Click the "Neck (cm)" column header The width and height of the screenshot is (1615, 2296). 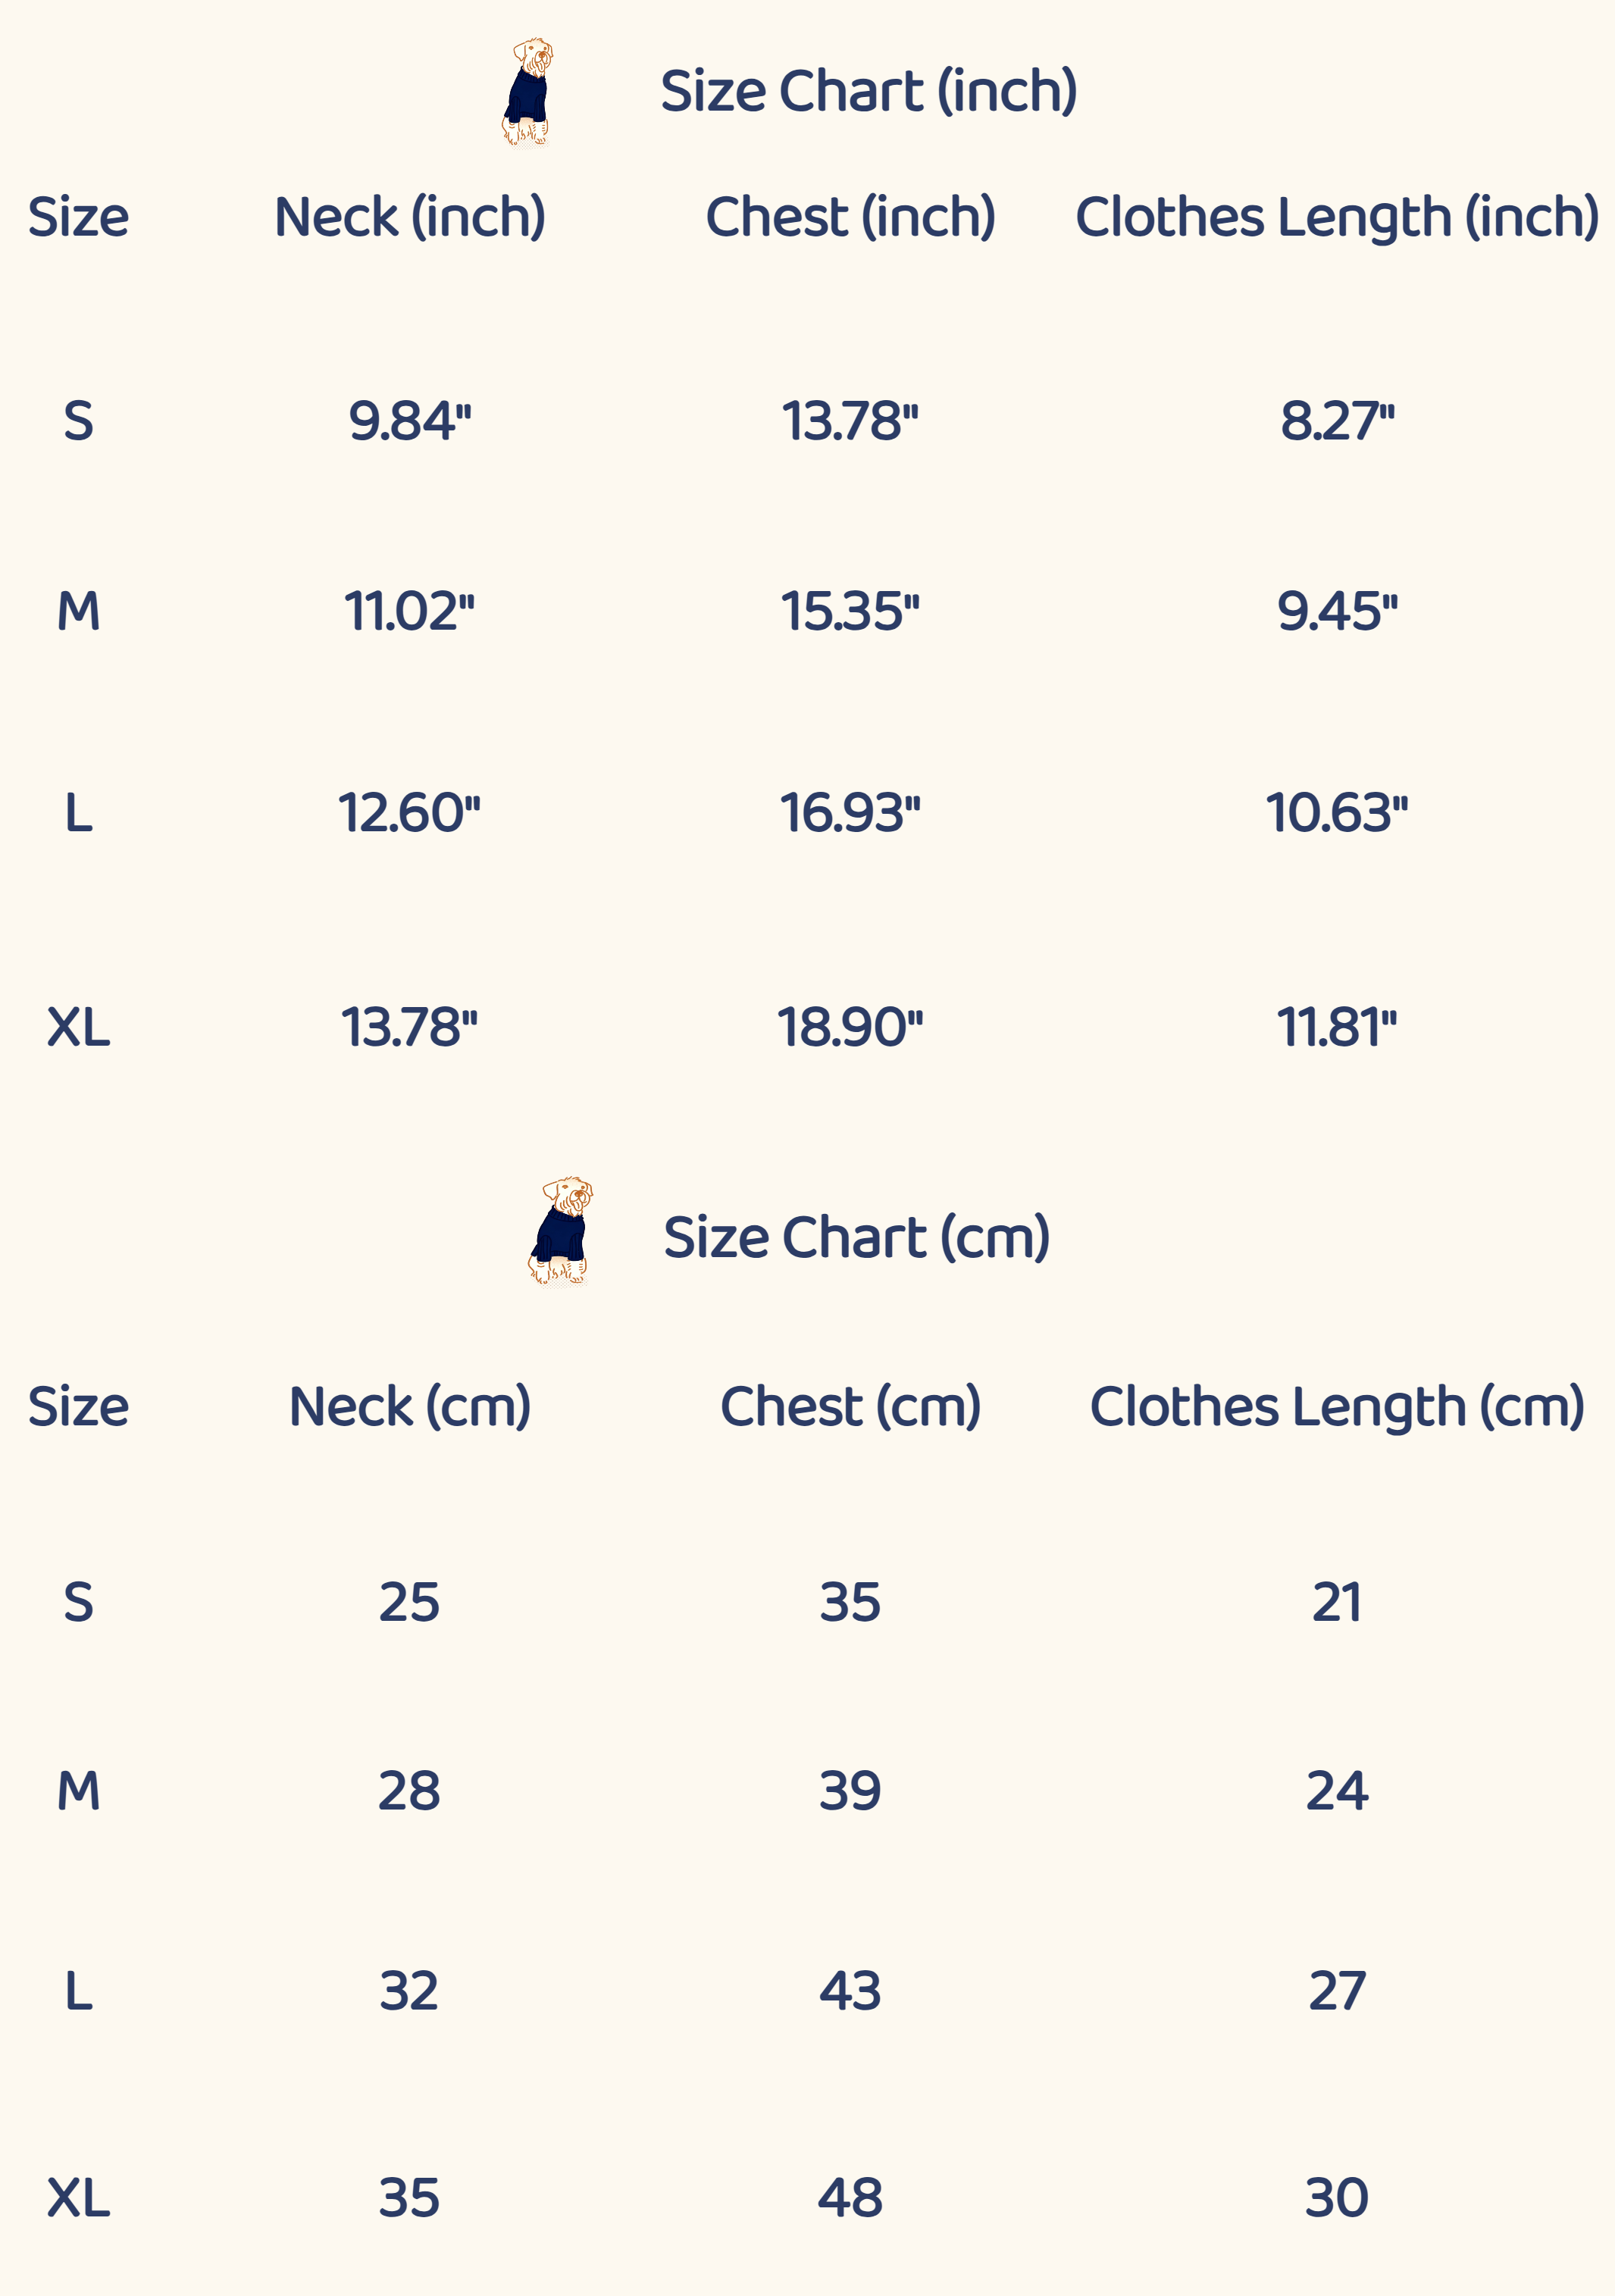coord(409,1407)
